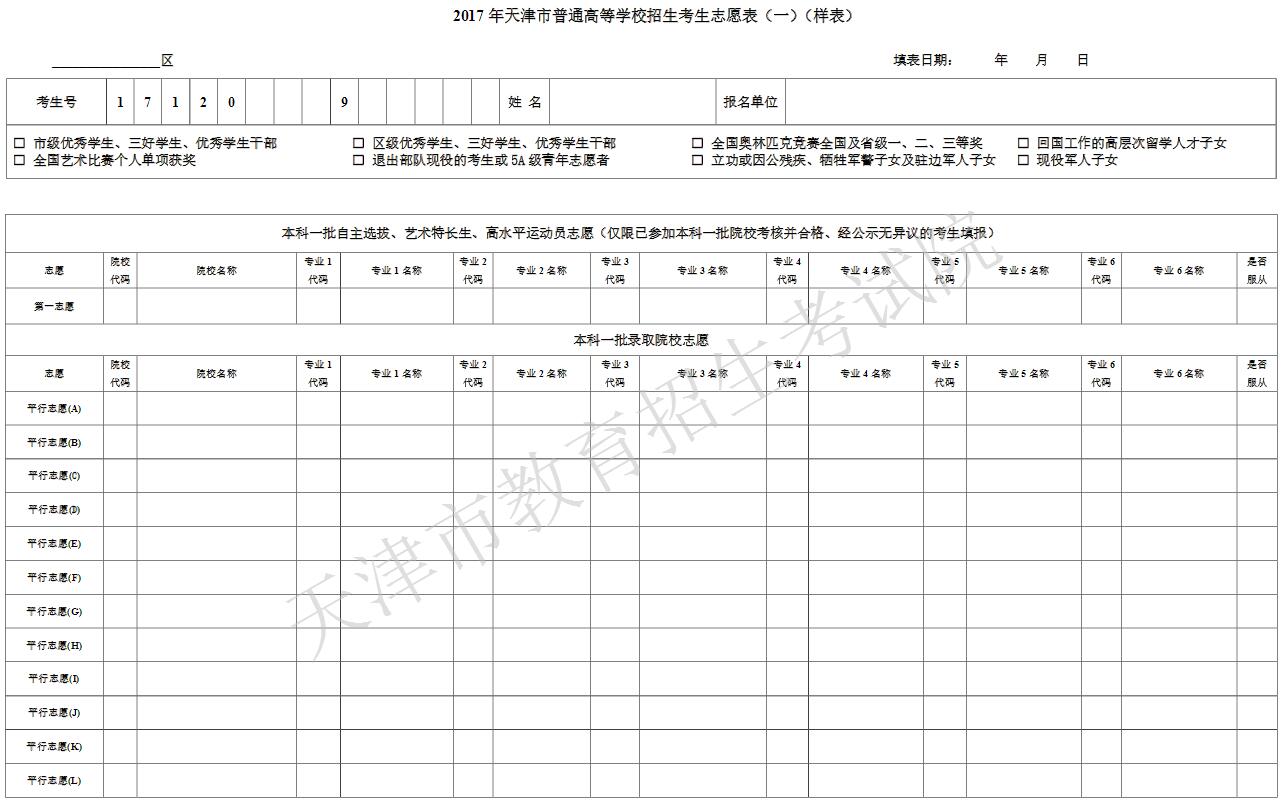1284x802 pixels.
Task: Click the 本科一批录取院校志愿 section header
Action: pyautogui.click(x=641, y=340)
